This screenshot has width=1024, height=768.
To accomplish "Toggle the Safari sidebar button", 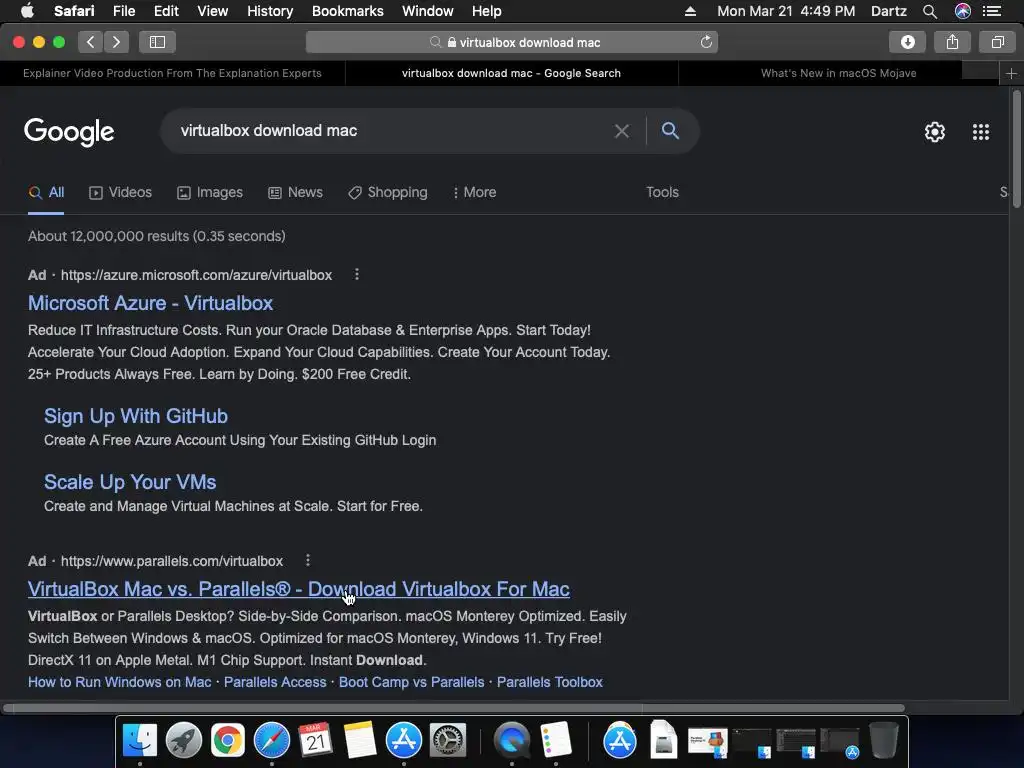I will coord(157,42).
